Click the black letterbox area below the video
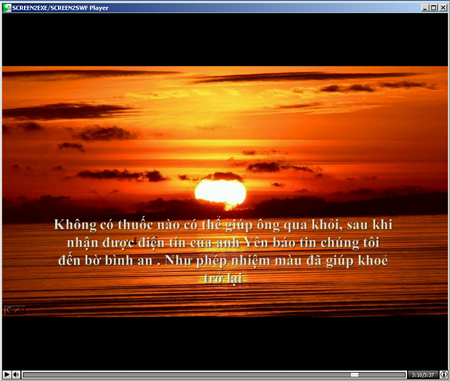This screenshot has width=450, height=381. point(225,343)
